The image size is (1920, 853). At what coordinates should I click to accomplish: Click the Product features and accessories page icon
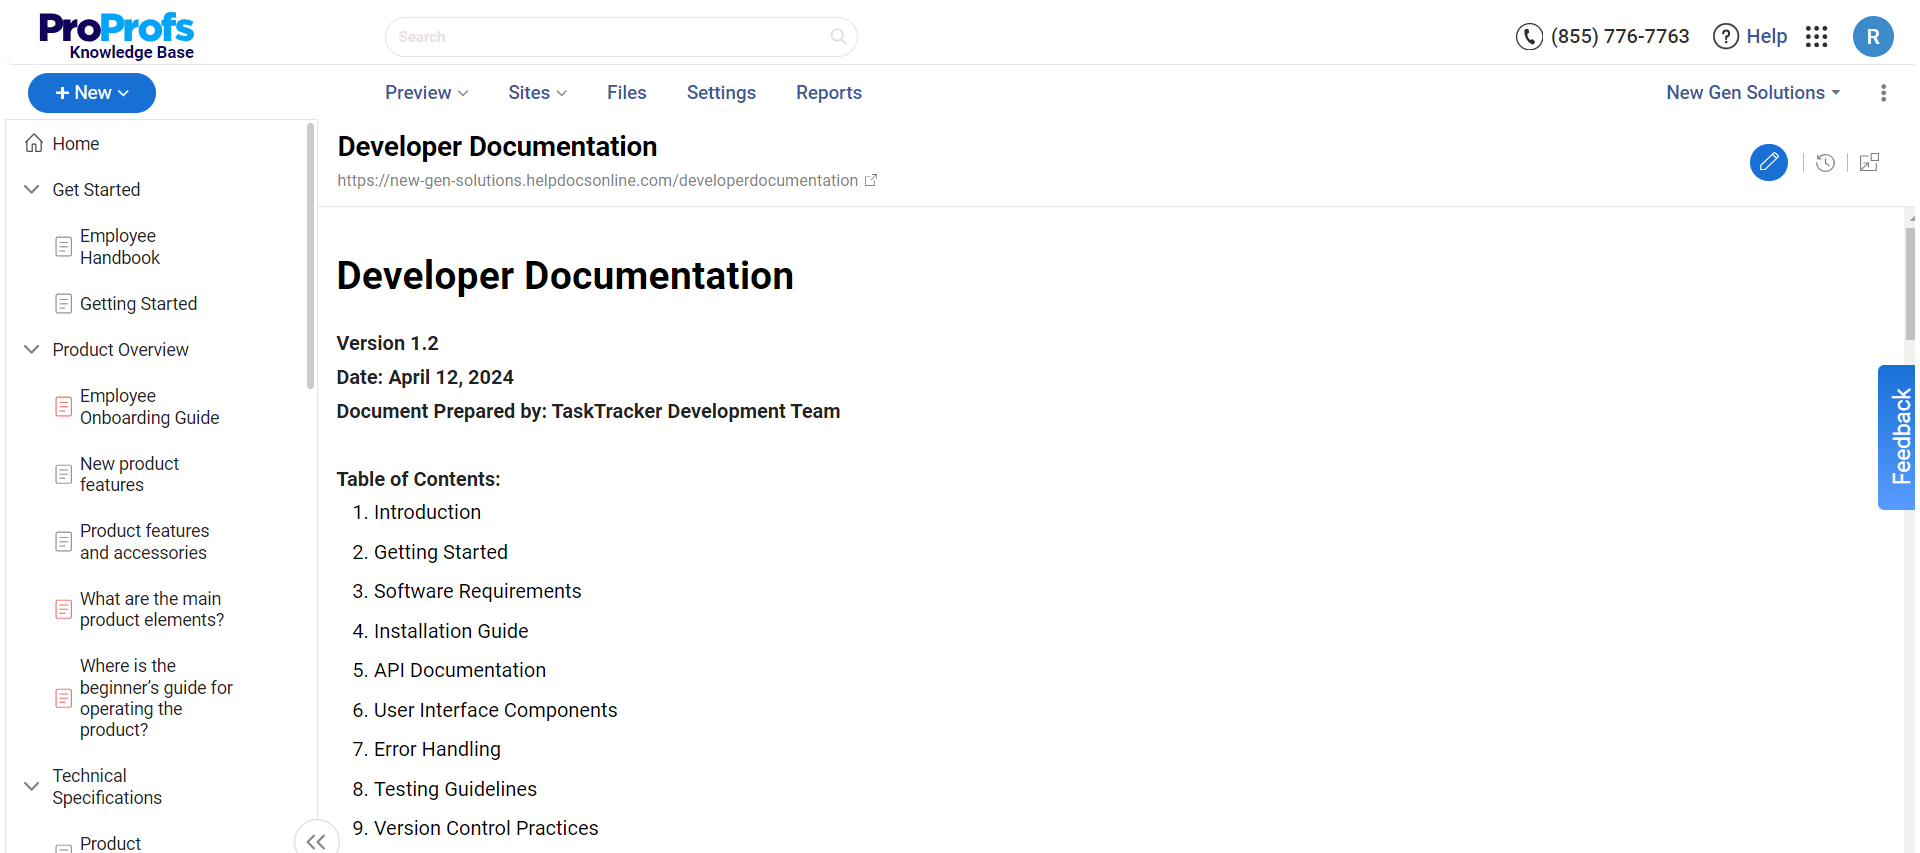(64, 541)
